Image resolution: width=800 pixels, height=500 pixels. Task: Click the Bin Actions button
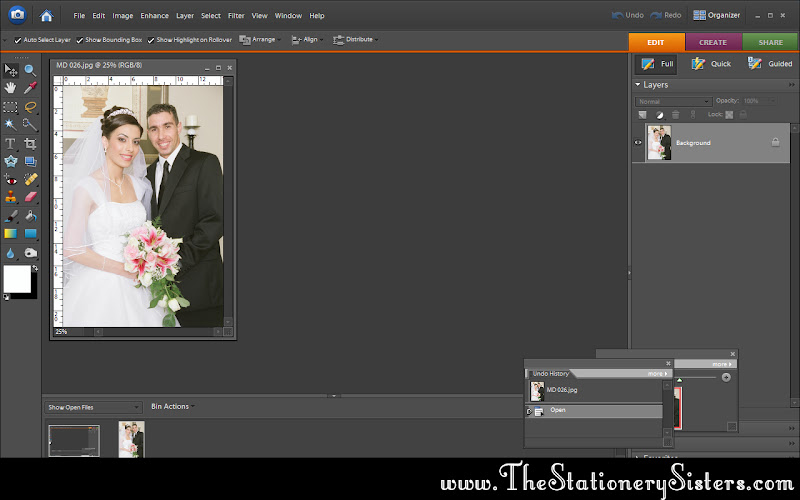173,407
